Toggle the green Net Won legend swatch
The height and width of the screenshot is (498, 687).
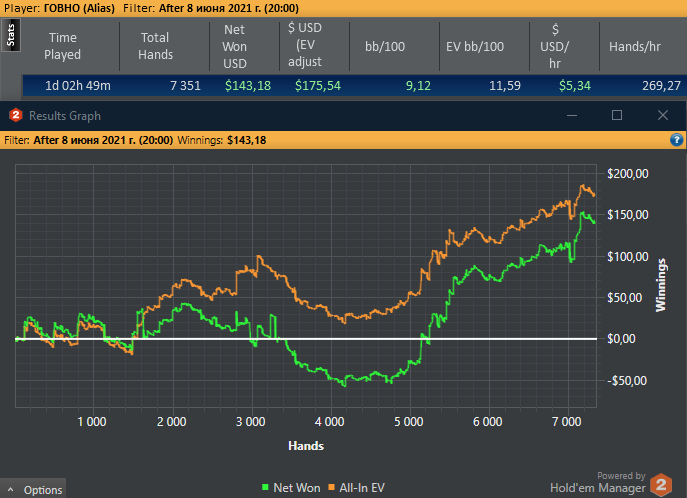coord(265,487)
